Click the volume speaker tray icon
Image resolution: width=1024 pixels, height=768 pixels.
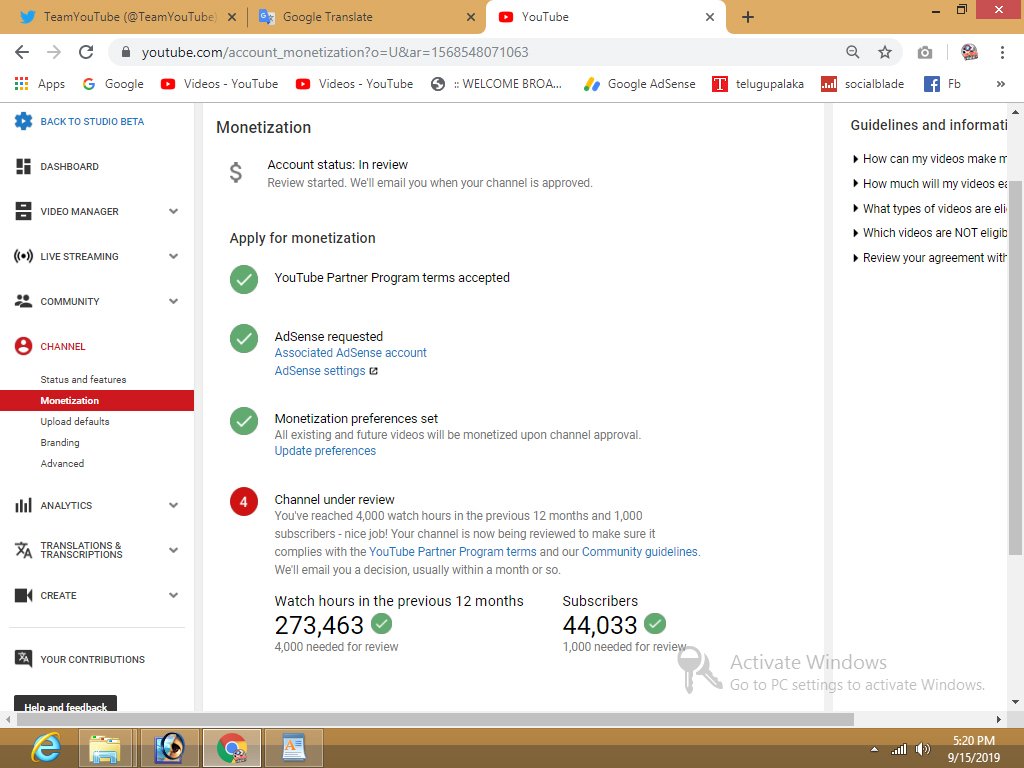[923, 749]
